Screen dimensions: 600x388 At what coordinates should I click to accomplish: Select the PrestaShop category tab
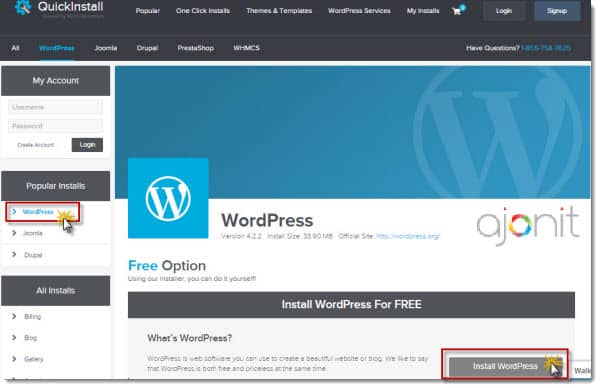coord(196,48)
